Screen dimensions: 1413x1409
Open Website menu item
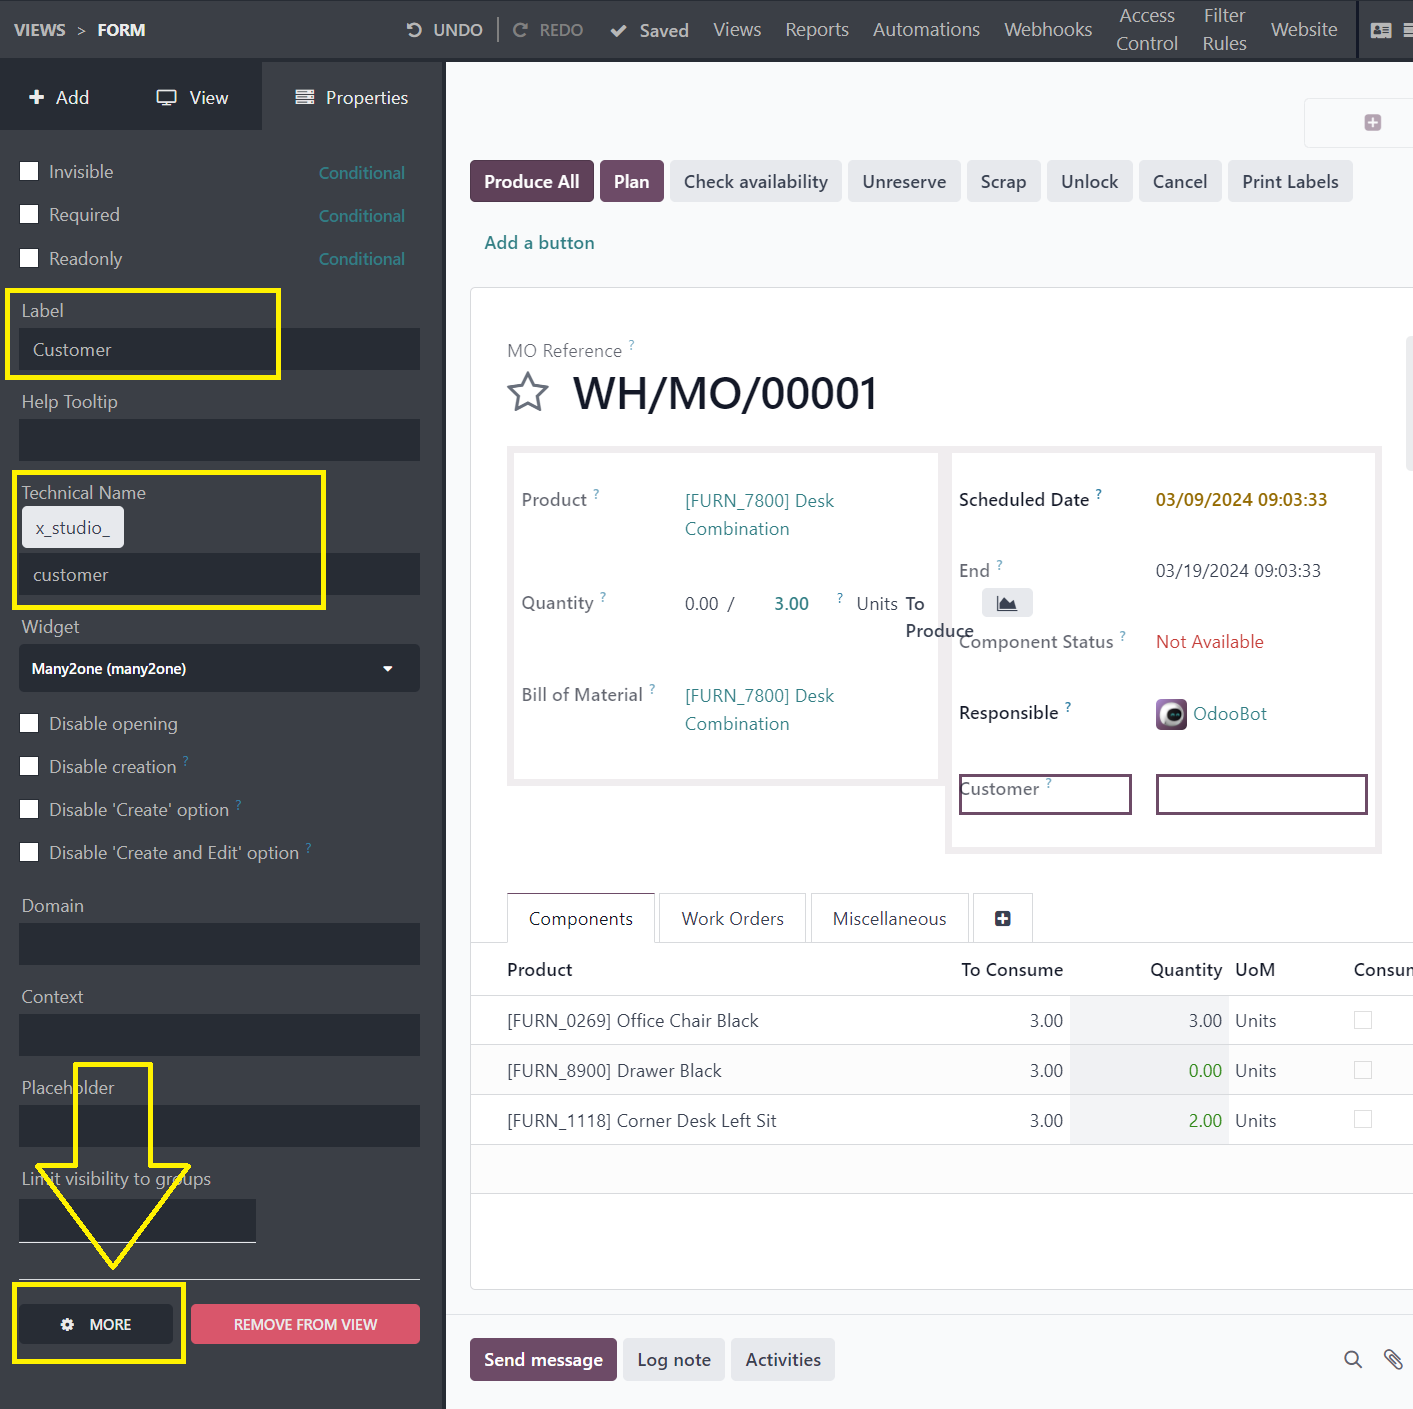(1304, 30)
